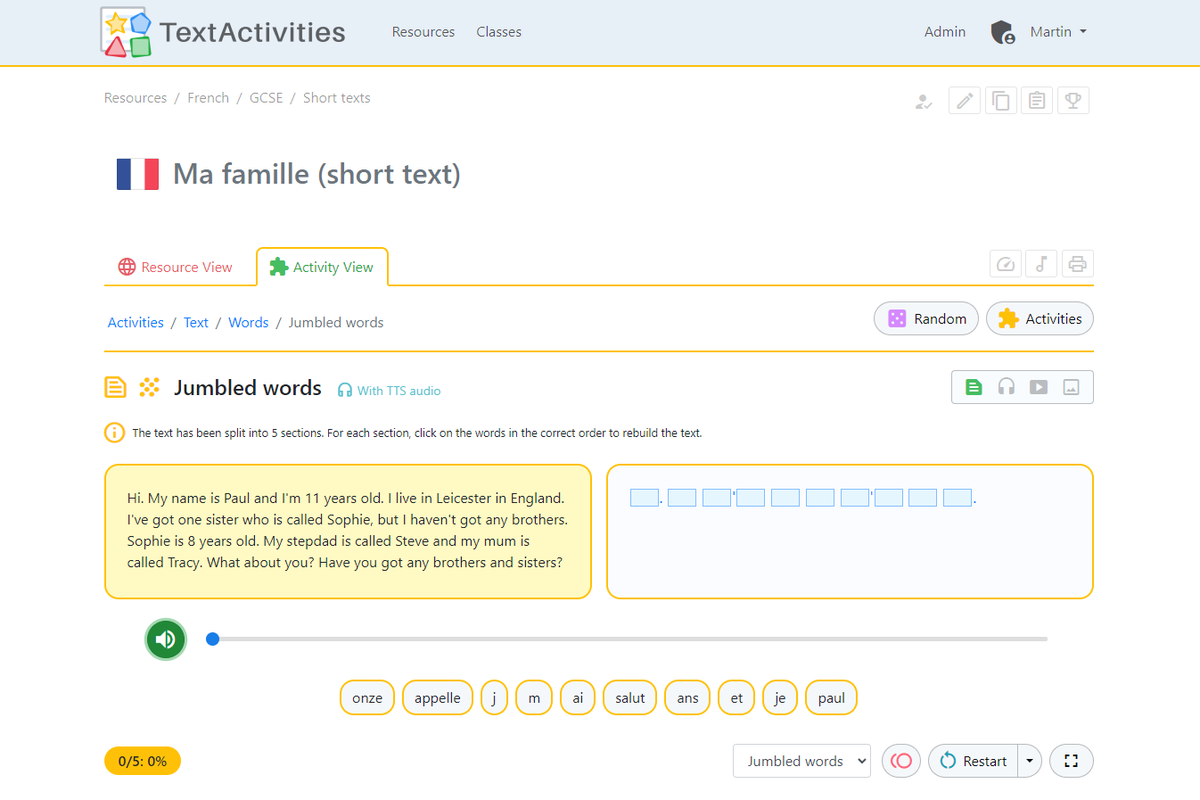The height and width of the screenshot is (800, 1200).
Task: Click the GCSE breadcrumb link
Action: pyautogui.click(x=266, y=98)
